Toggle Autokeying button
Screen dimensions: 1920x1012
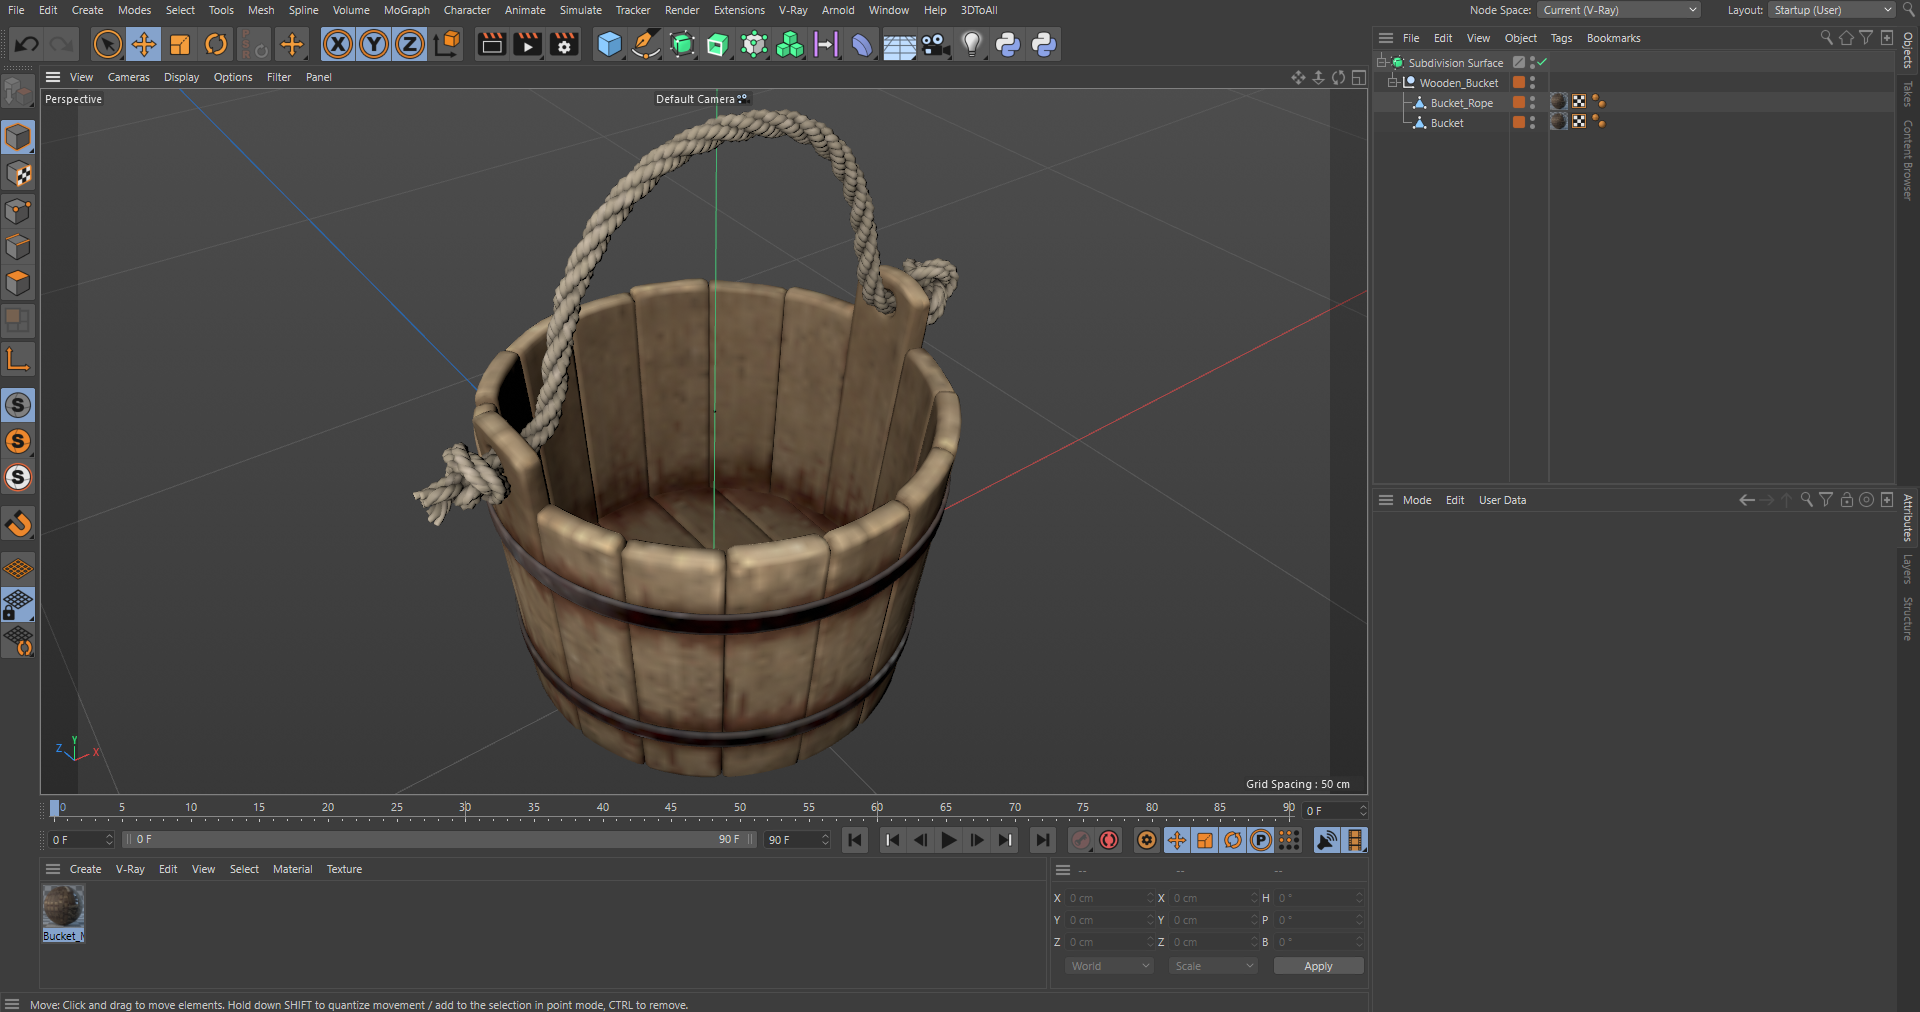click(x=1109, y=840)
